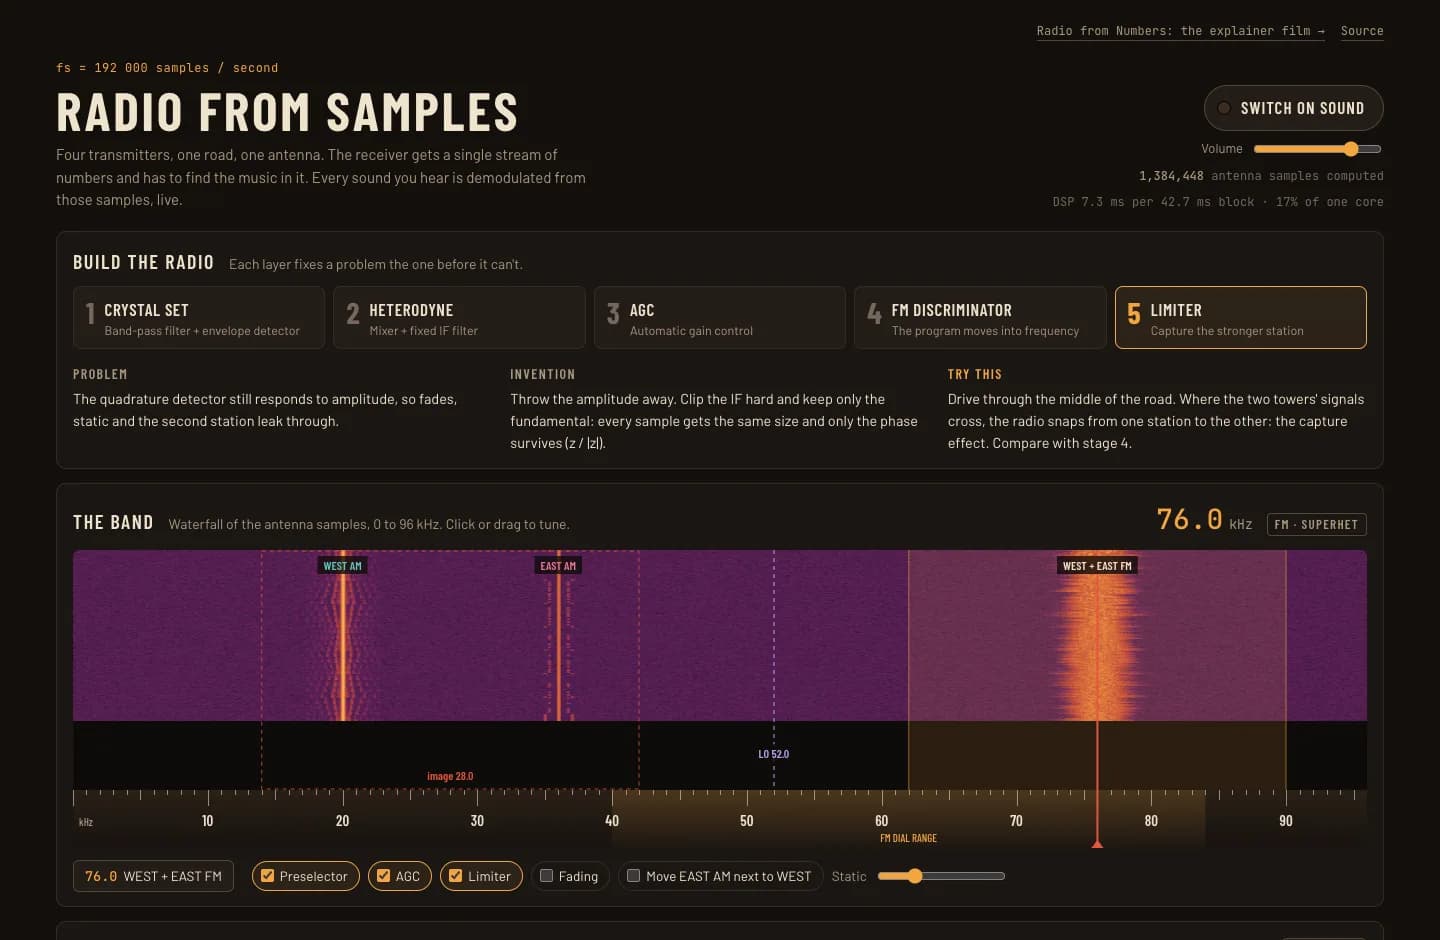
Task: Click the red tuning pointer triangle
Action: pyautogui.click(x=1097, y=844)
